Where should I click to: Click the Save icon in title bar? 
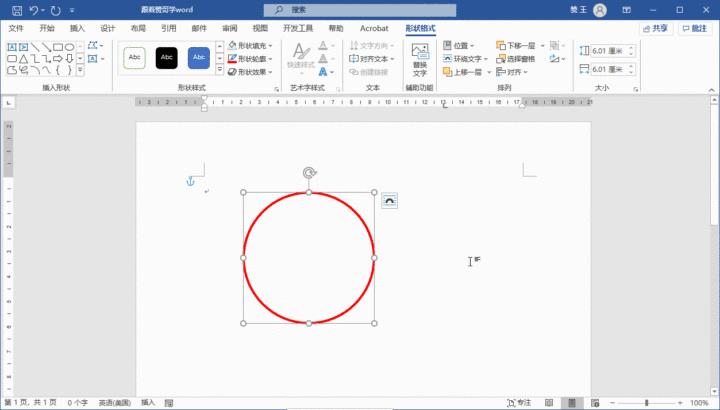pyautogui.click(x=17, y=10)
